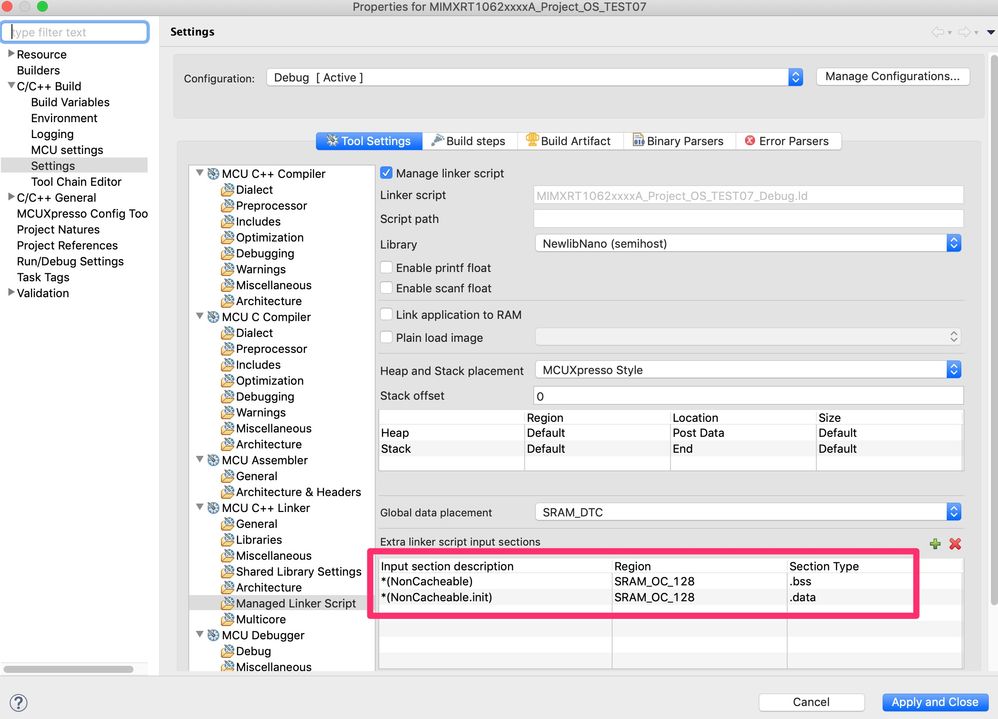The image size is (998, 719).
Task: Enable printf float checkbox
Action: pyautogui.click(x=386, y=267)
